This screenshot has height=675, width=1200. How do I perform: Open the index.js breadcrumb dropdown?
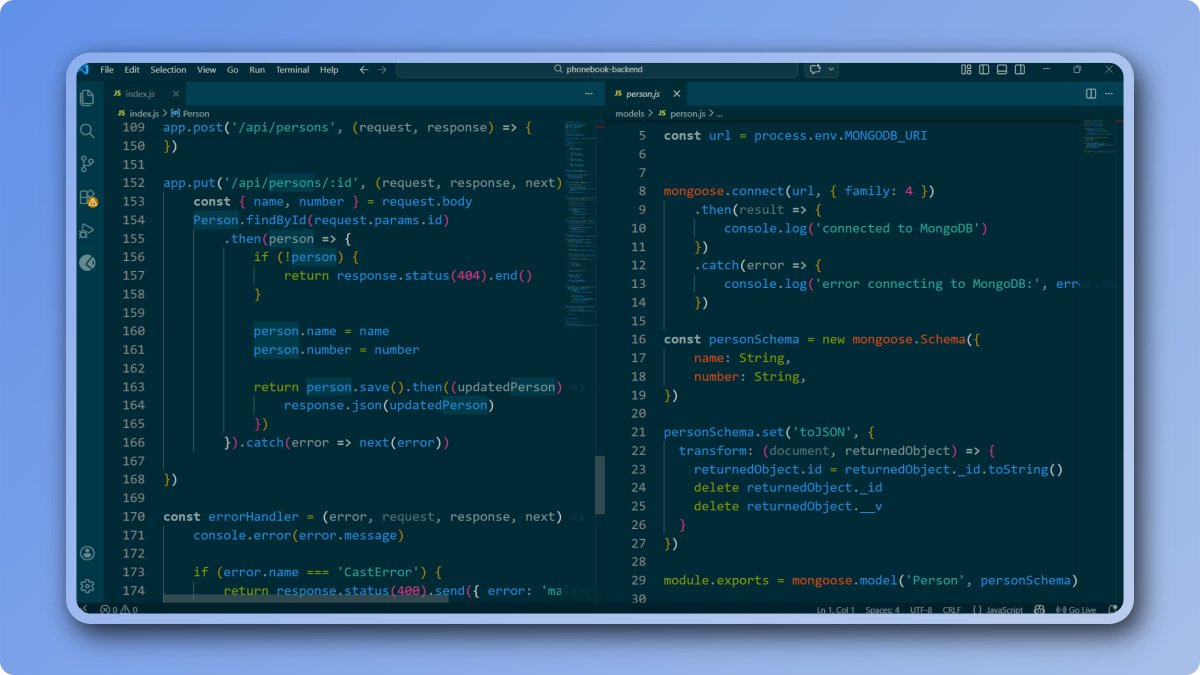136,114
